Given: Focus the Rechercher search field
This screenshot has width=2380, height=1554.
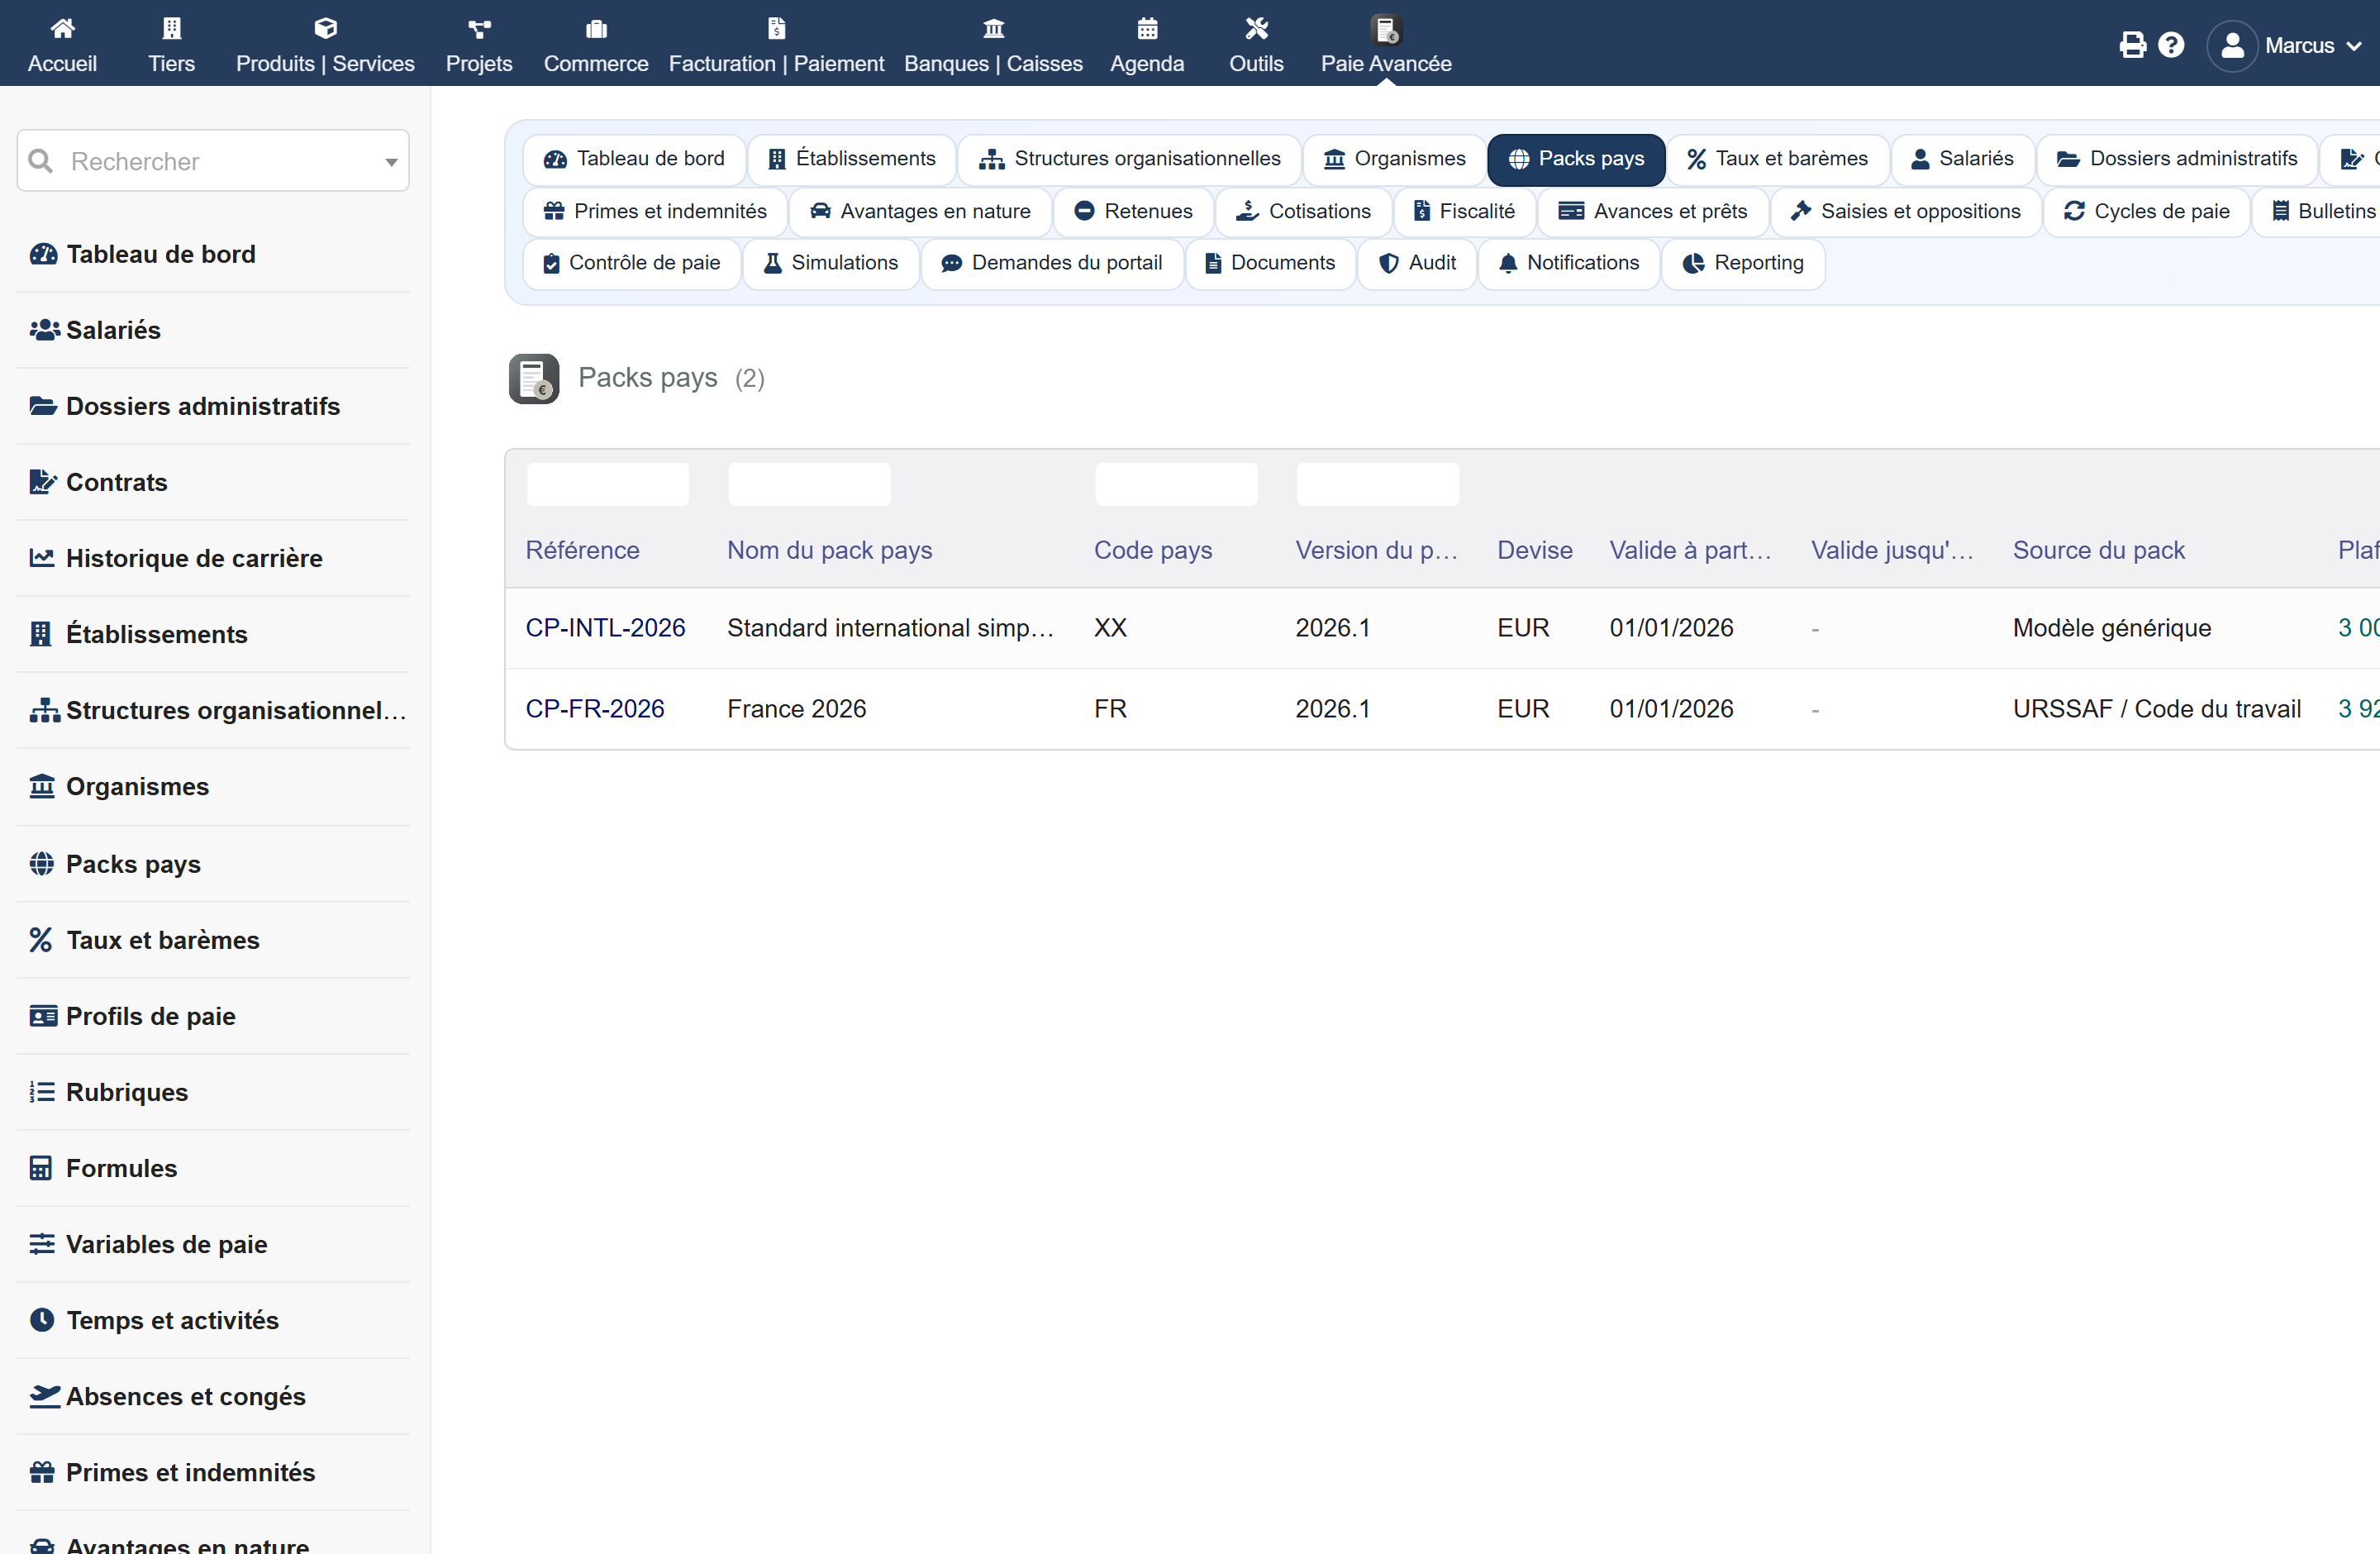Looking at the screenshot, I should 213,161.
